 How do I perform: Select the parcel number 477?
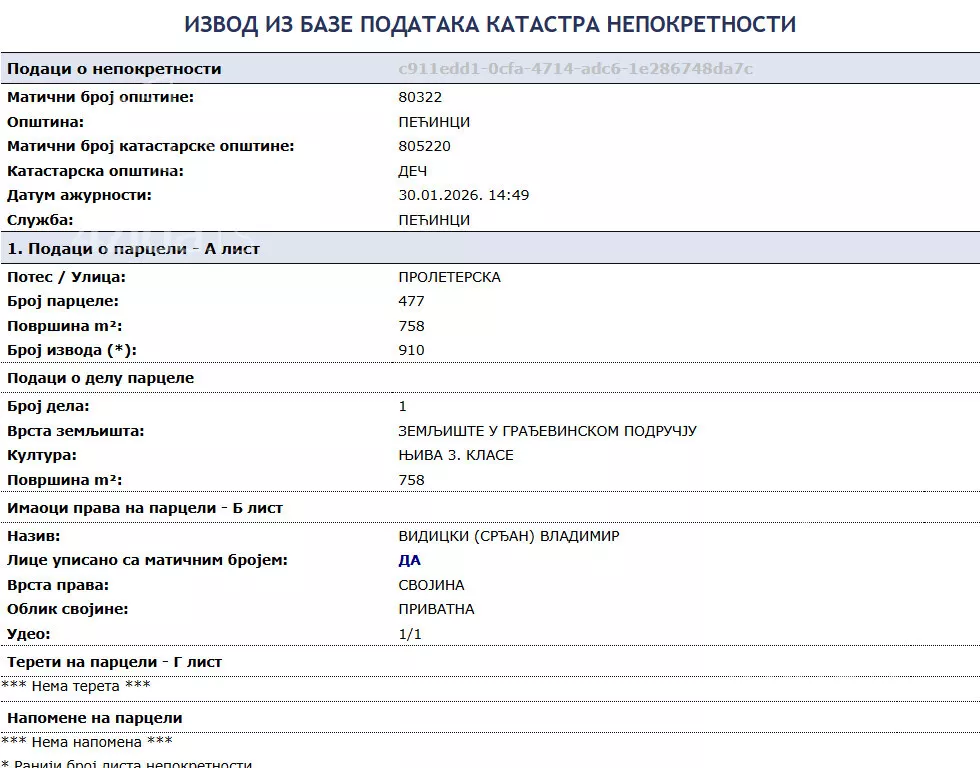tap(406, 301)
